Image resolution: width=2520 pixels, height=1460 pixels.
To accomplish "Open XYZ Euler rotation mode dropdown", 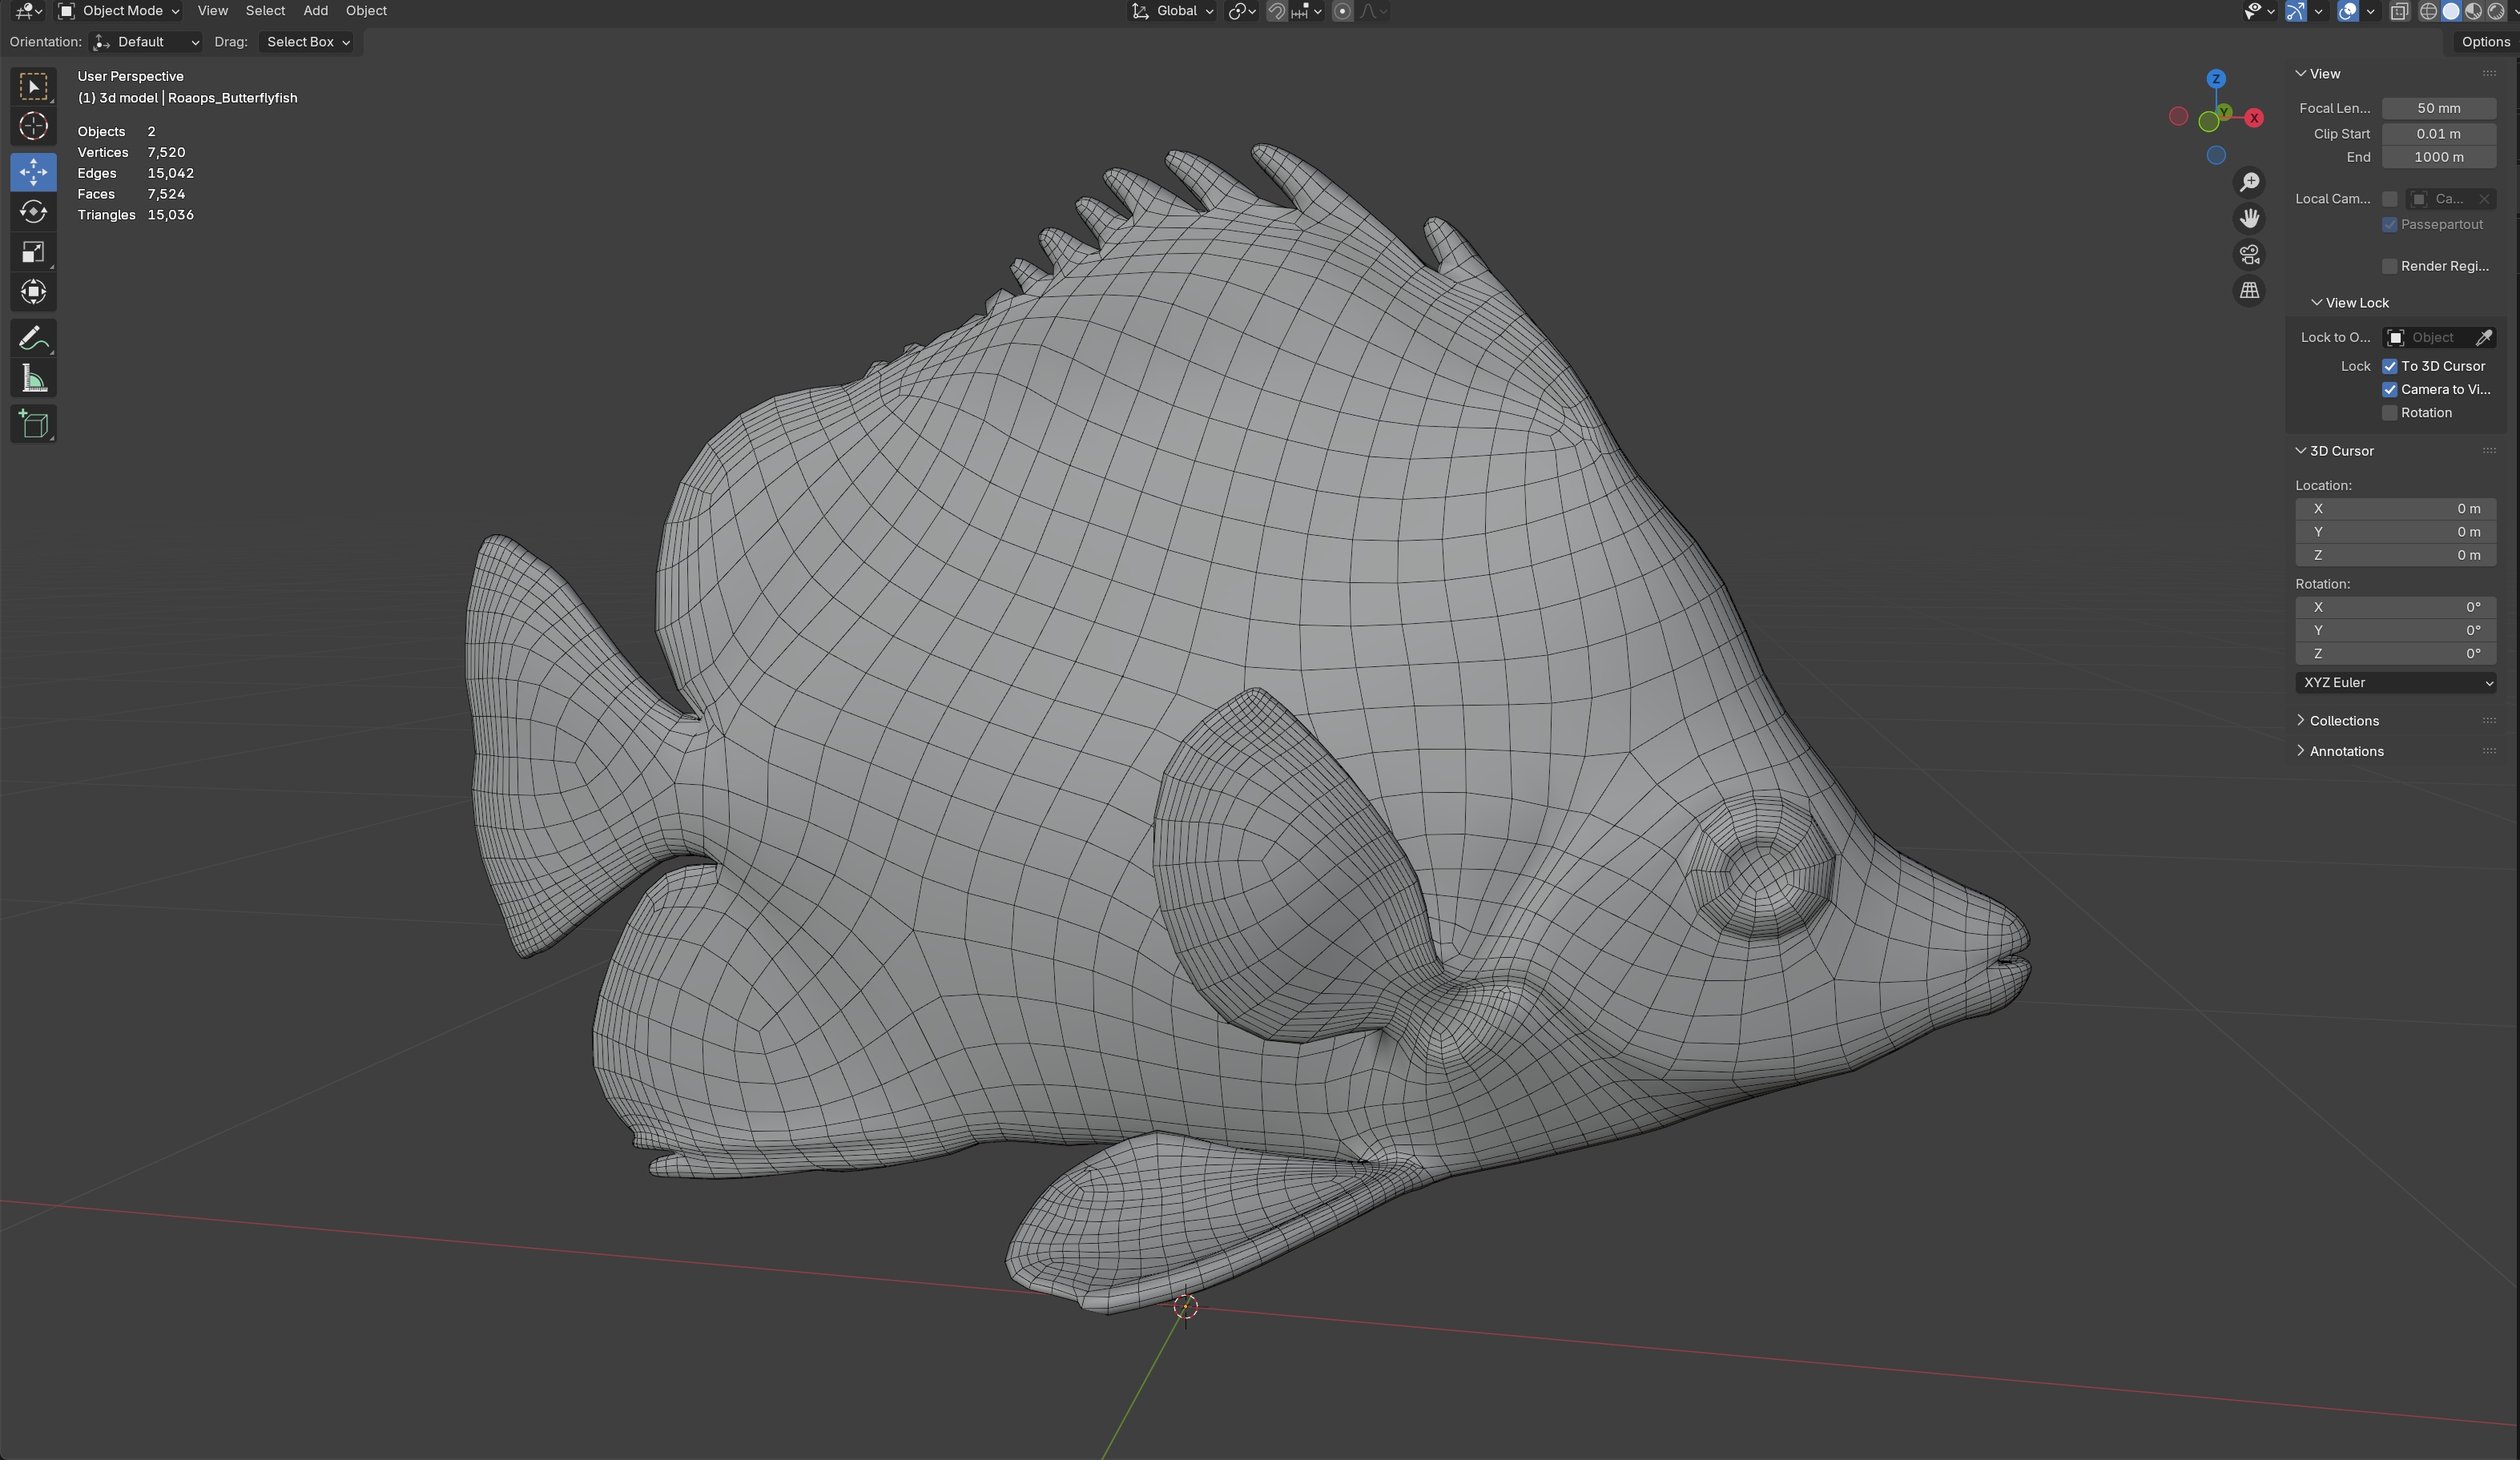I will pos(2396,683).
